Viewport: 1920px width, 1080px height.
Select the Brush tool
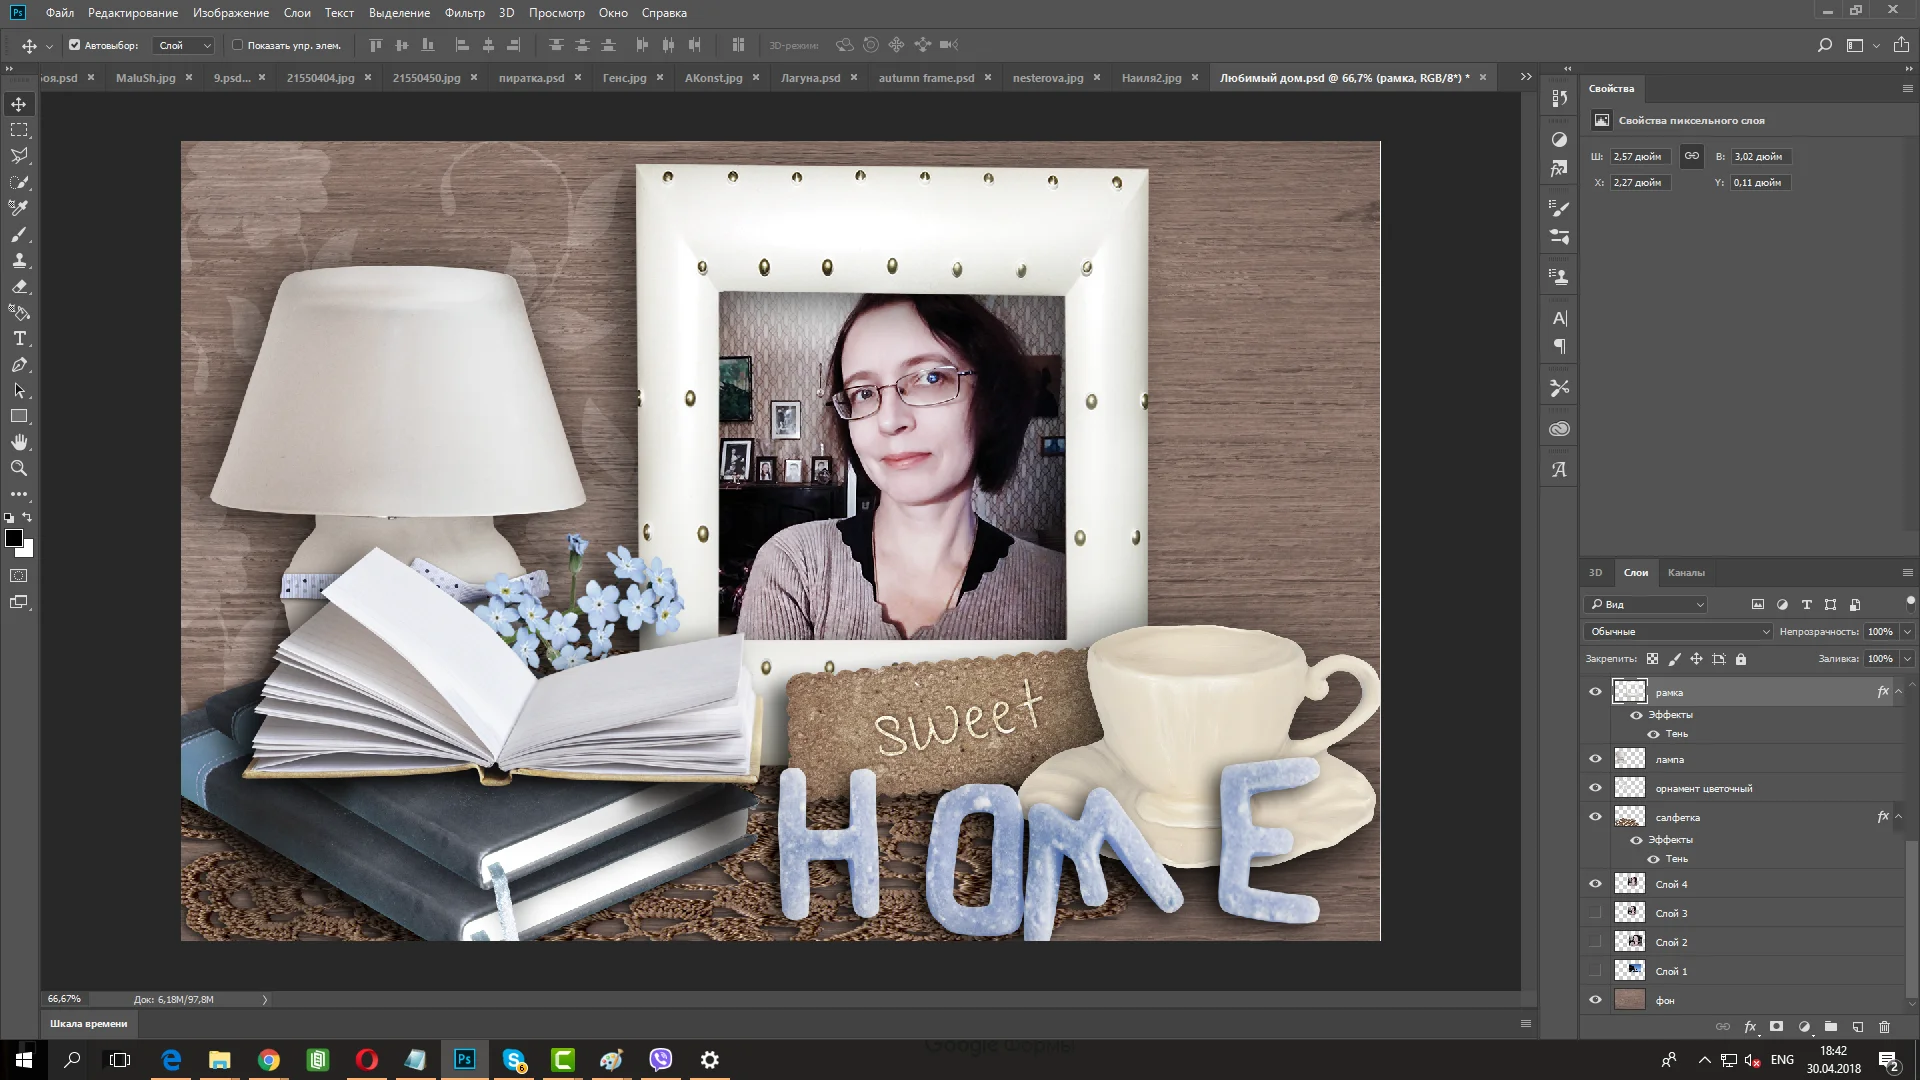[x=19, y=234]
